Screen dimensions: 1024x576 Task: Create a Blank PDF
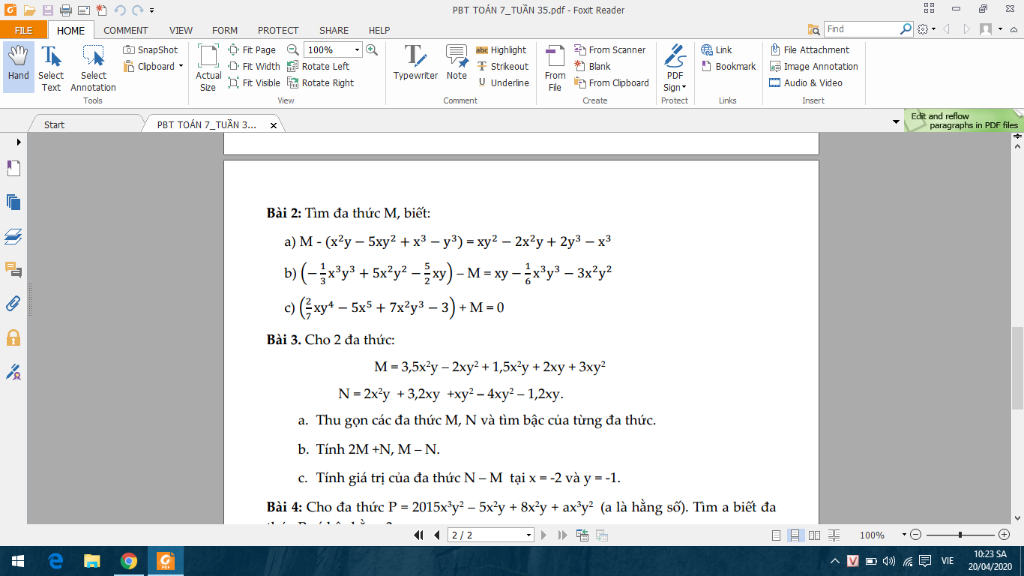coord(592,66)
